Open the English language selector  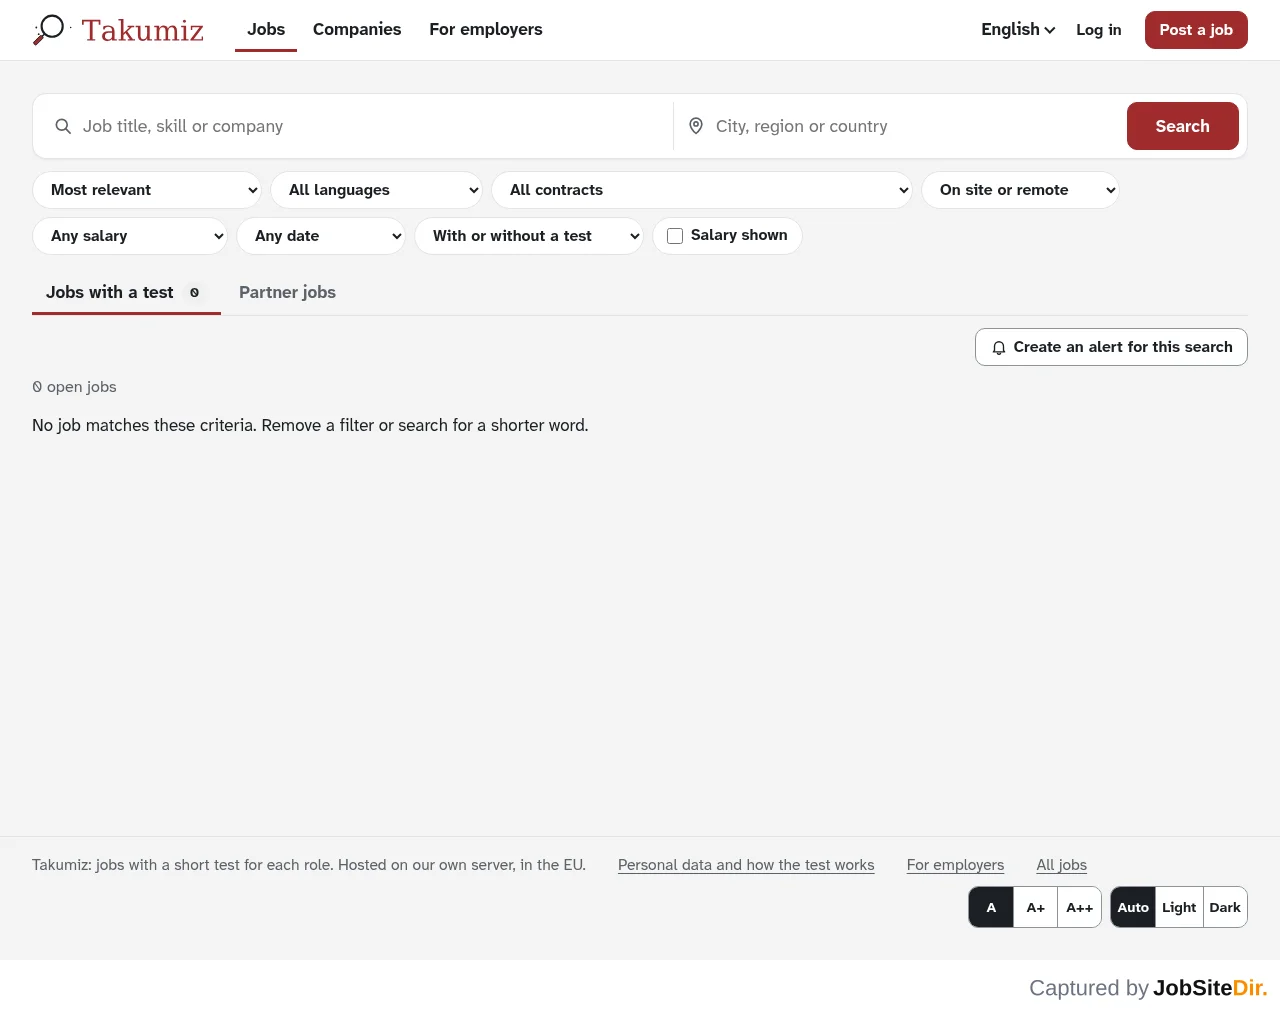click(x=1018, y=30)
